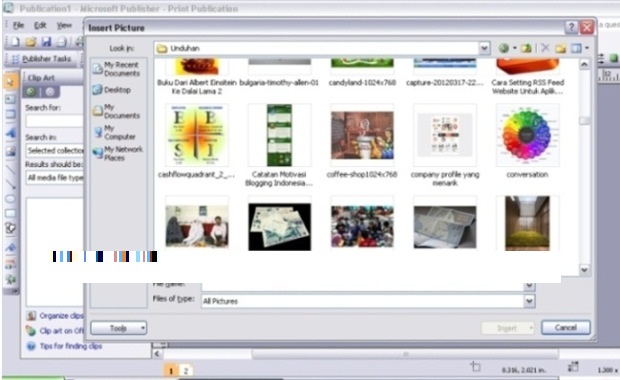620x380 pixels.
Task: Switch to page 2 tab
Action: (x=186, y=371)
